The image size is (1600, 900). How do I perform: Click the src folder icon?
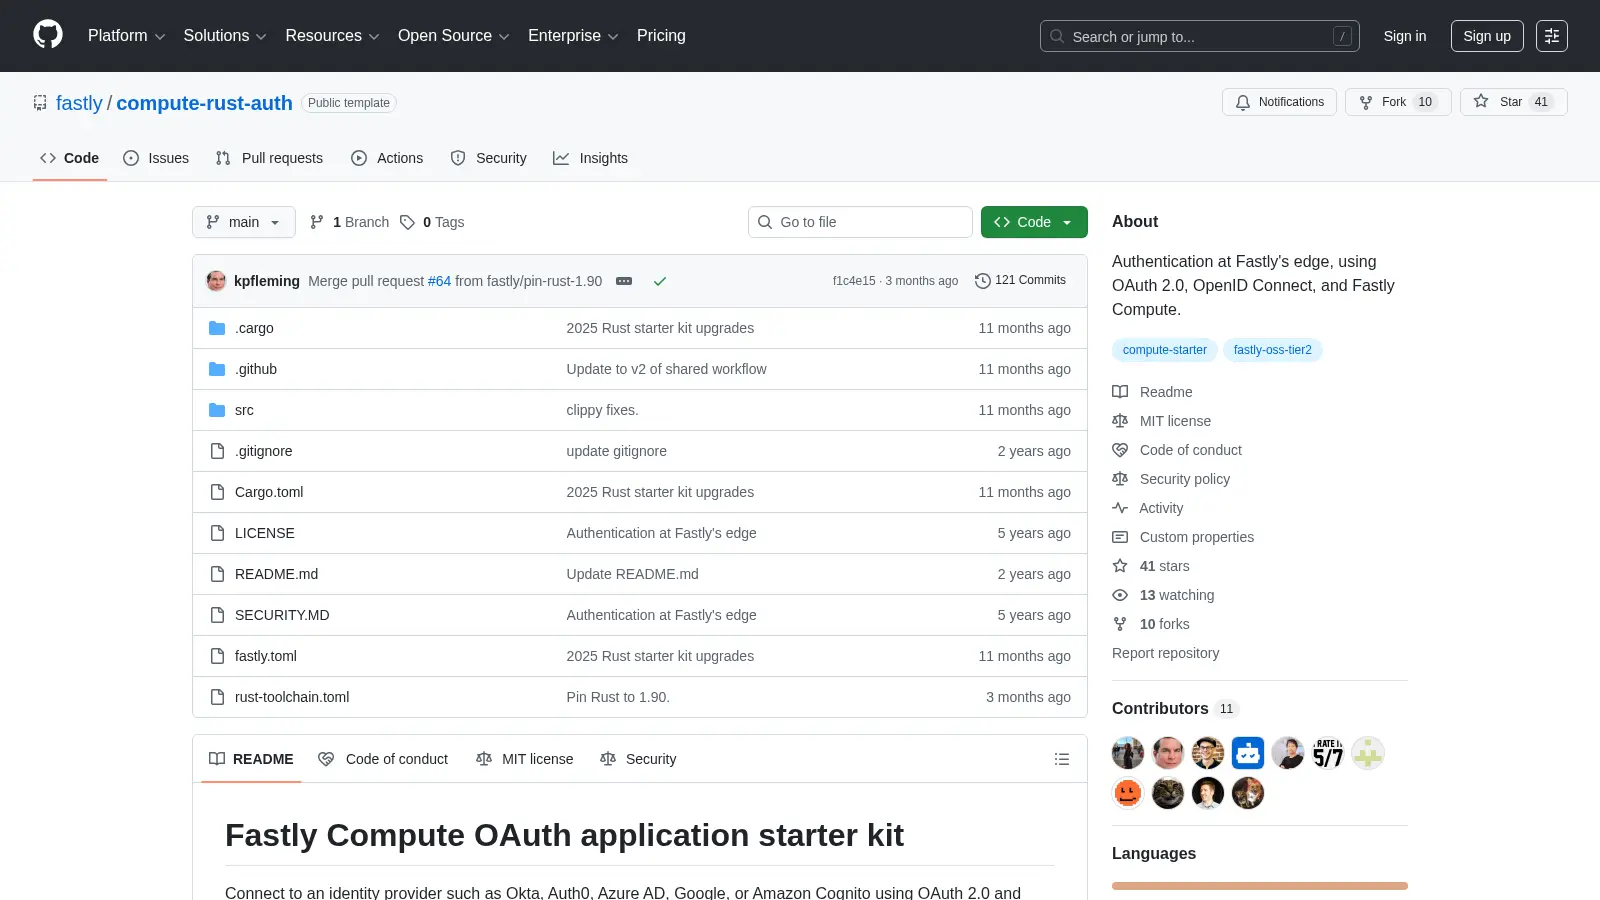[217, 410]
